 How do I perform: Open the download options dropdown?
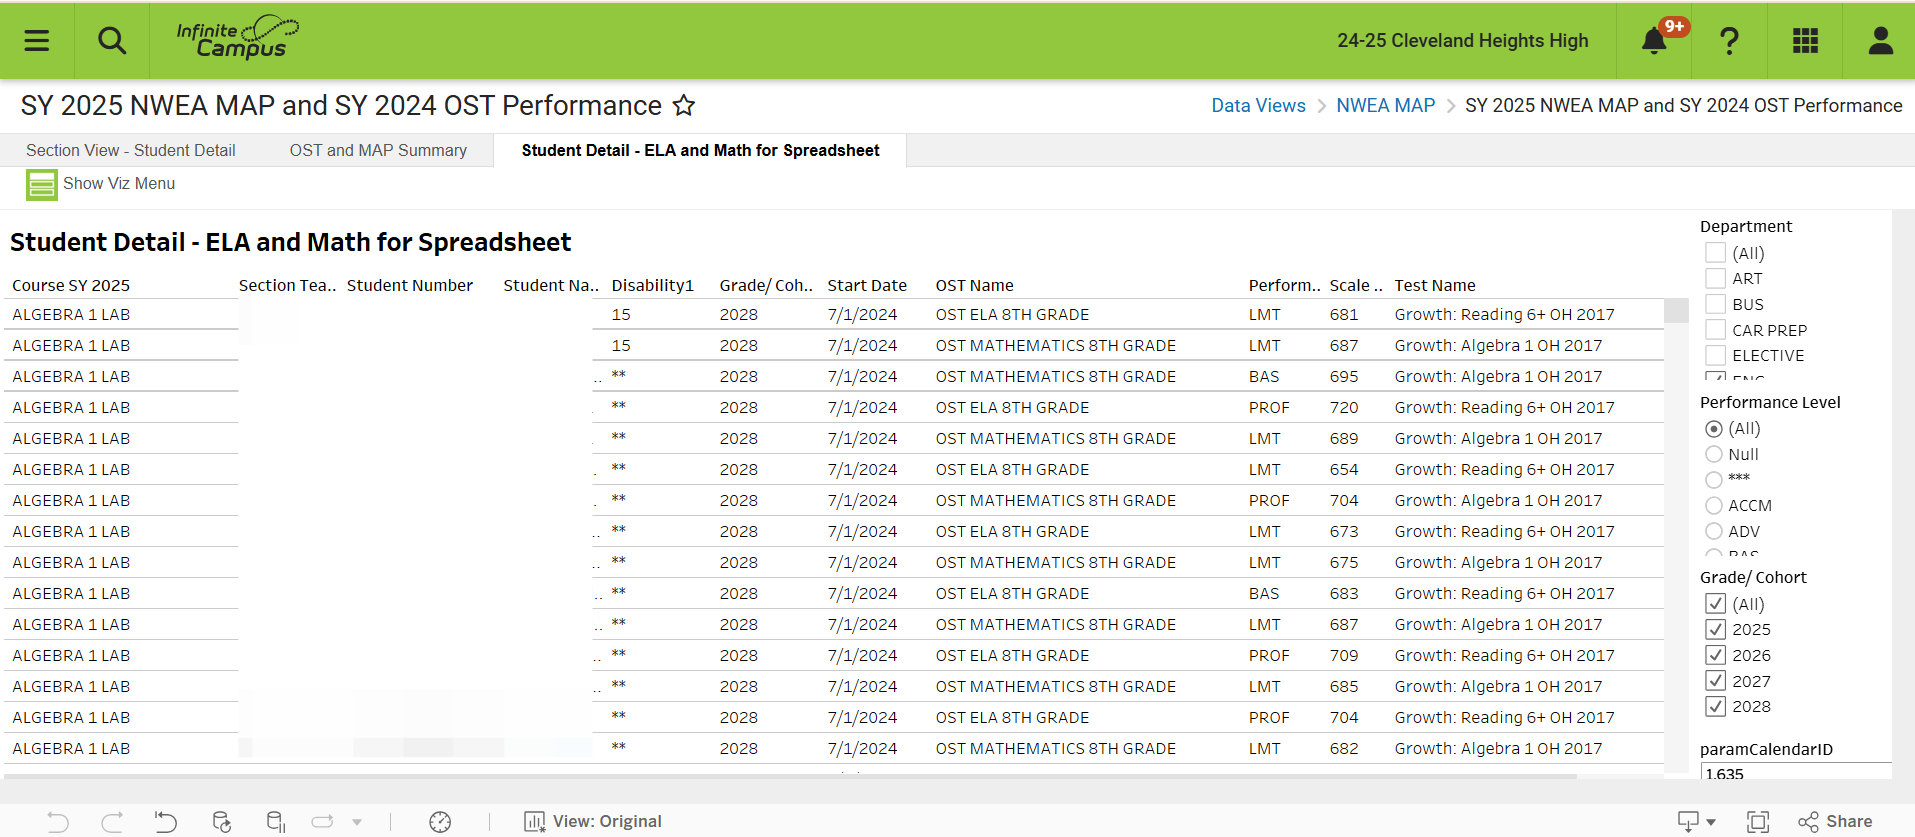click(x=1697, y=822)
